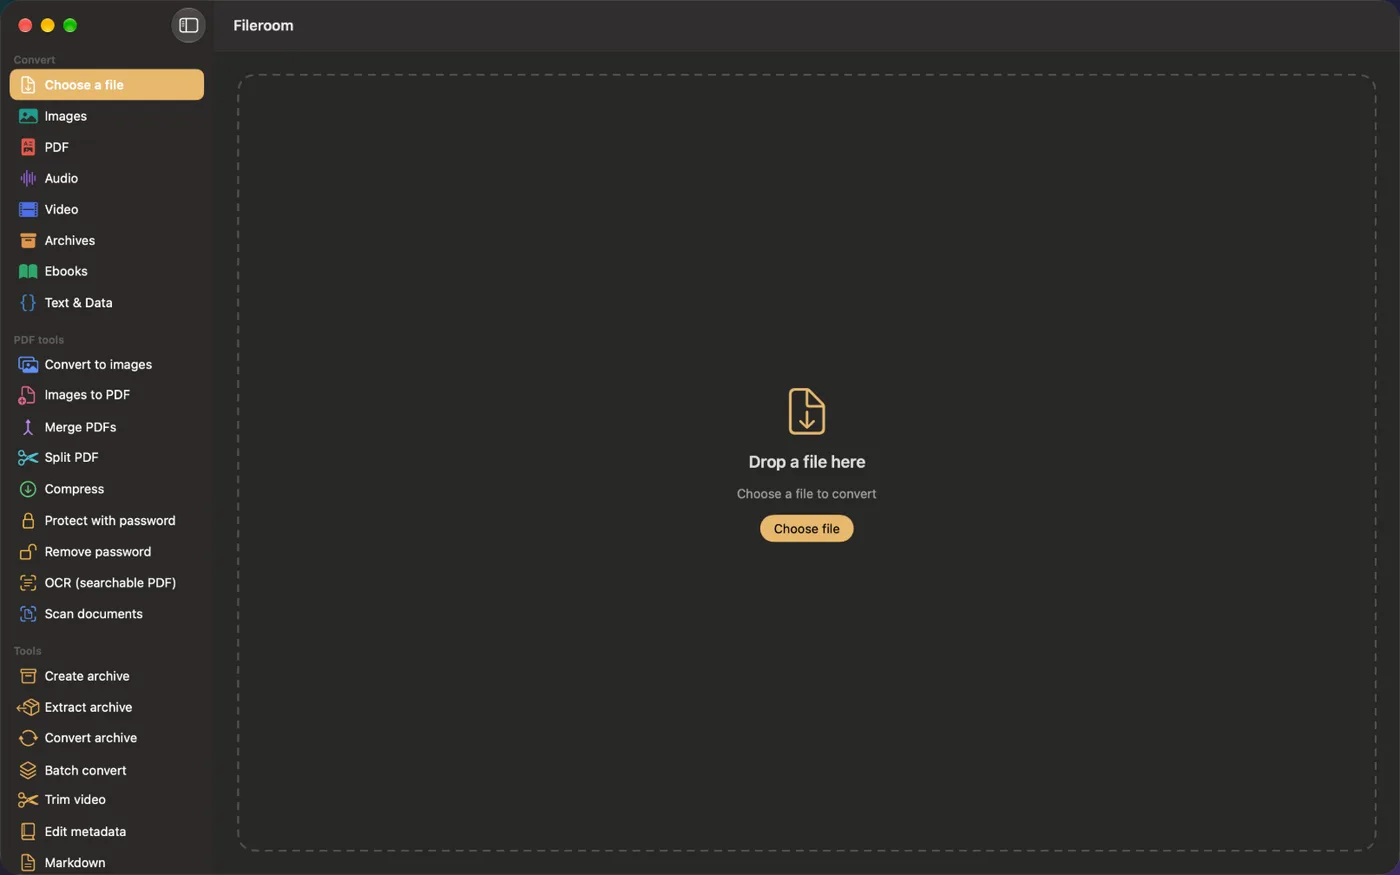Select Compress under PDF tools
Viewport: 1400px width, 875px height.
coord(107,489)
